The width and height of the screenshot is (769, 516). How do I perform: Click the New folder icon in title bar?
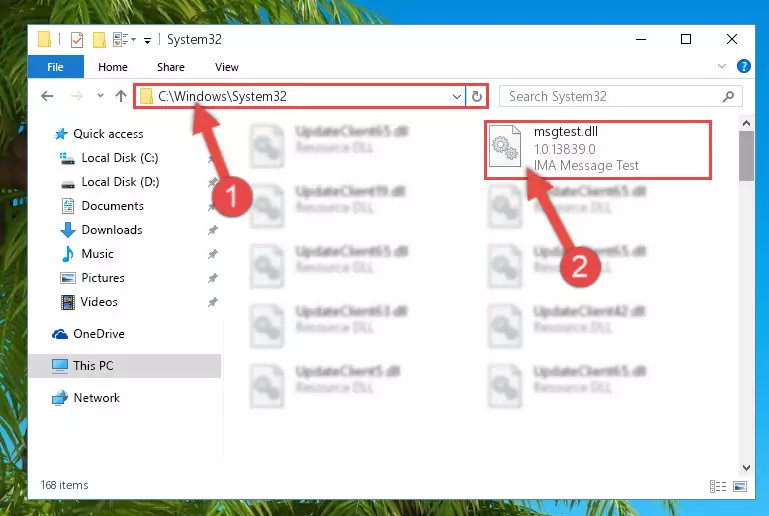(99, 39)
